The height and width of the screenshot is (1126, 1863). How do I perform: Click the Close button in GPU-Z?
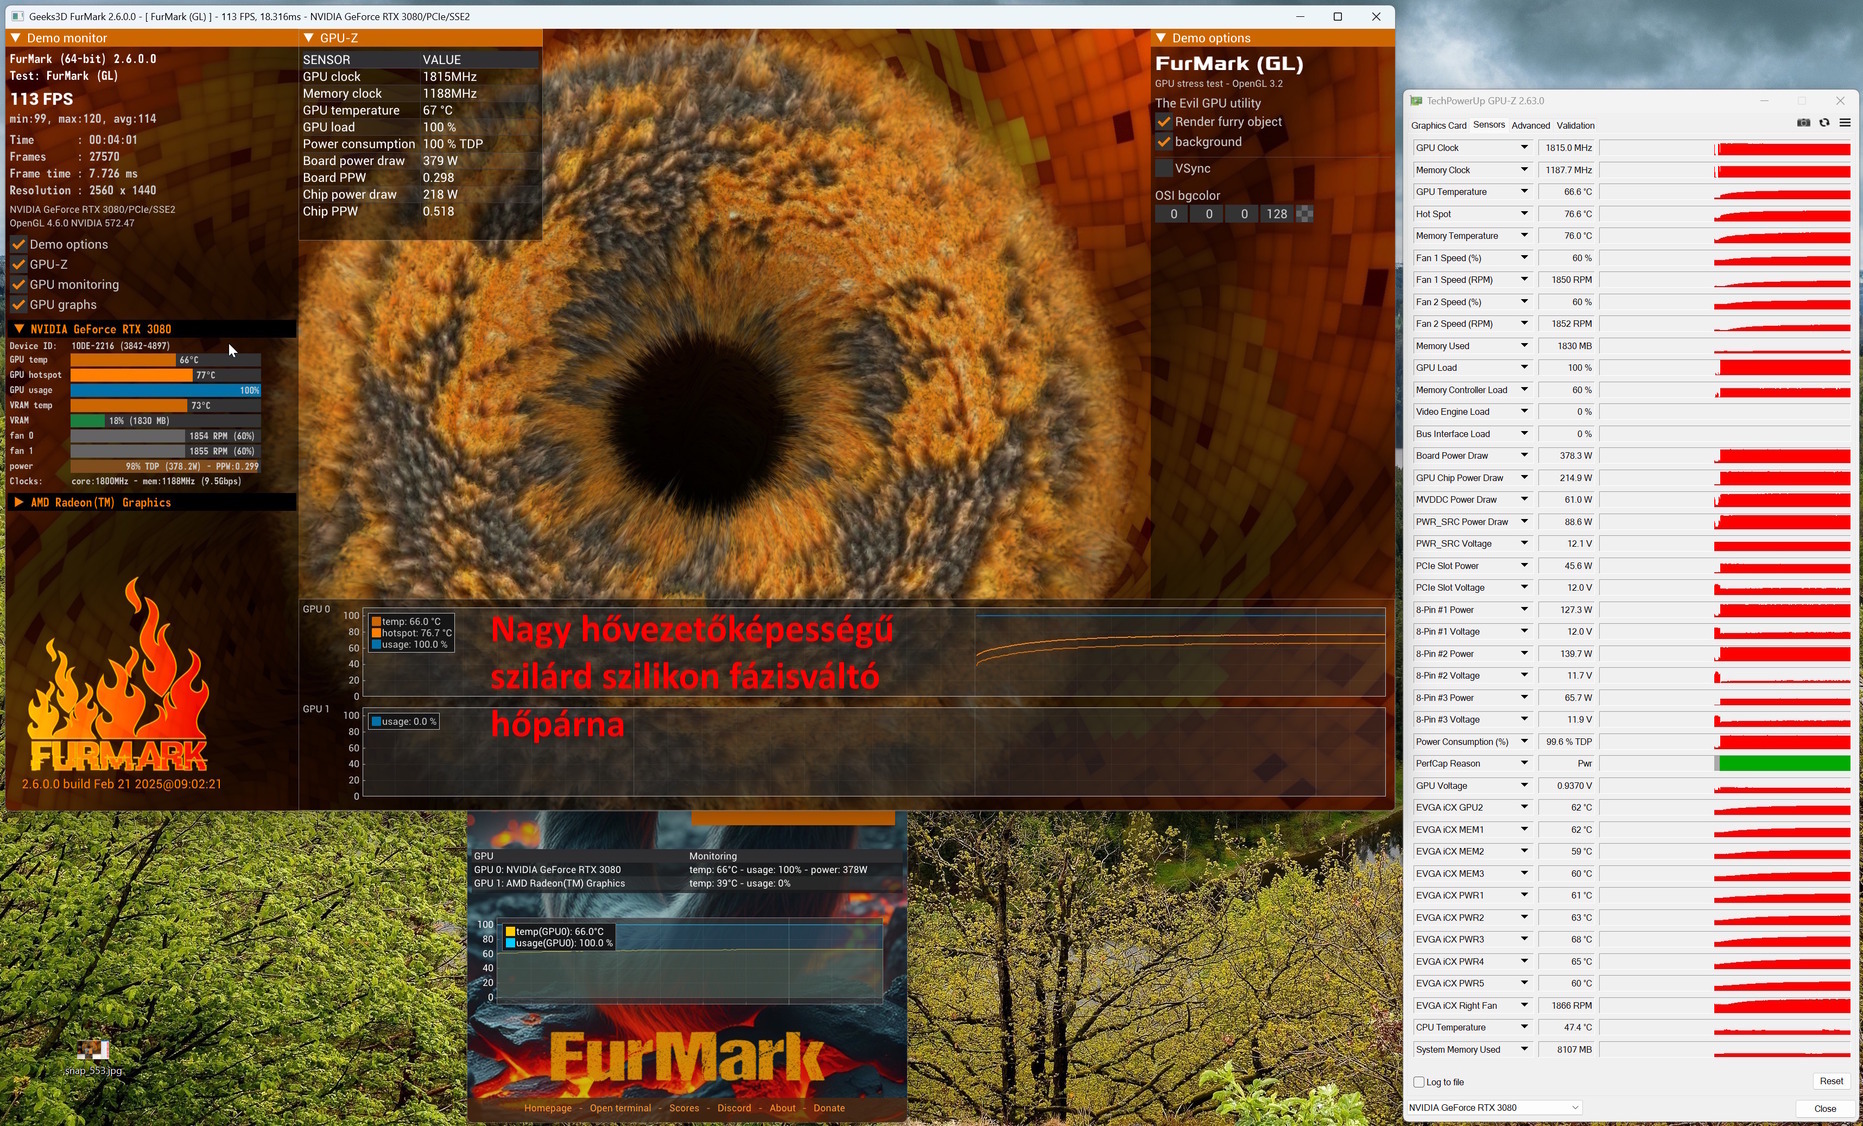point(1825,1108)
